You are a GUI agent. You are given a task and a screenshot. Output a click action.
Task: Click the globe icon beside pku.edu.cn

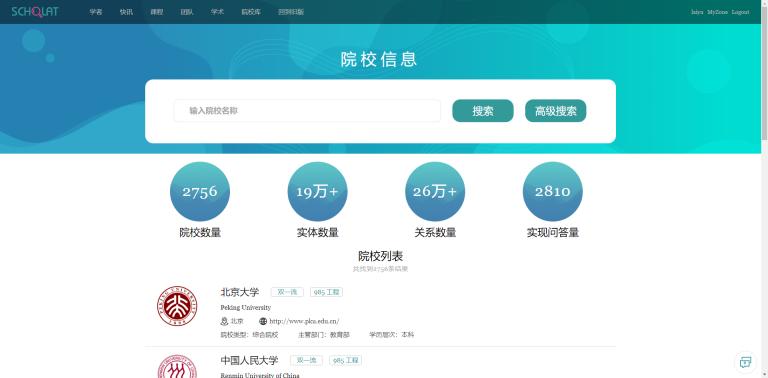click(x=263, y=321)
